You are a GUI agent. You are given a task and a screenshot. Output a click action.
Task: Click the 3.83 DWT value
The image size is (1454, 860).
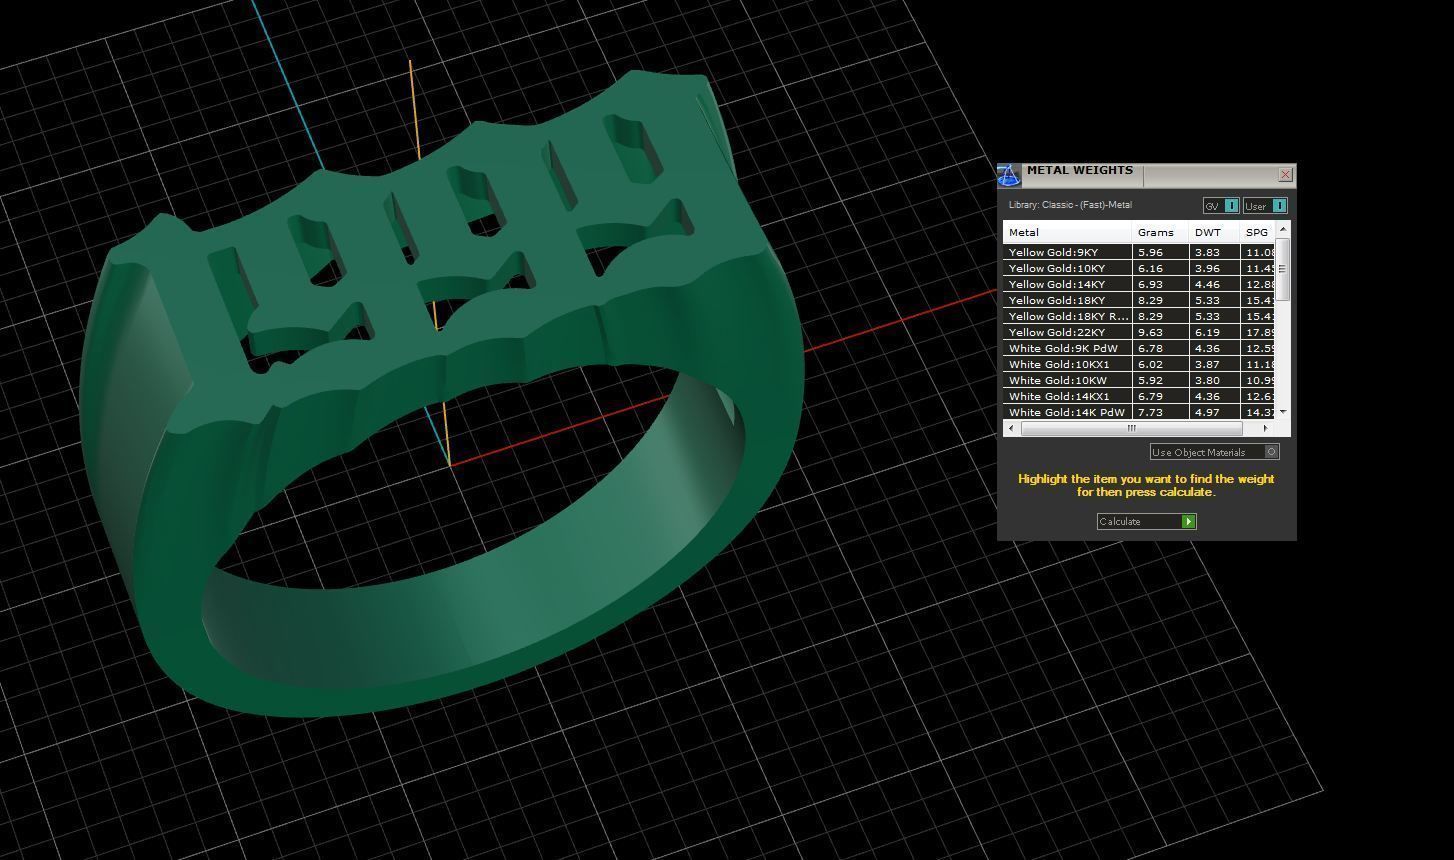(1207, 252)
